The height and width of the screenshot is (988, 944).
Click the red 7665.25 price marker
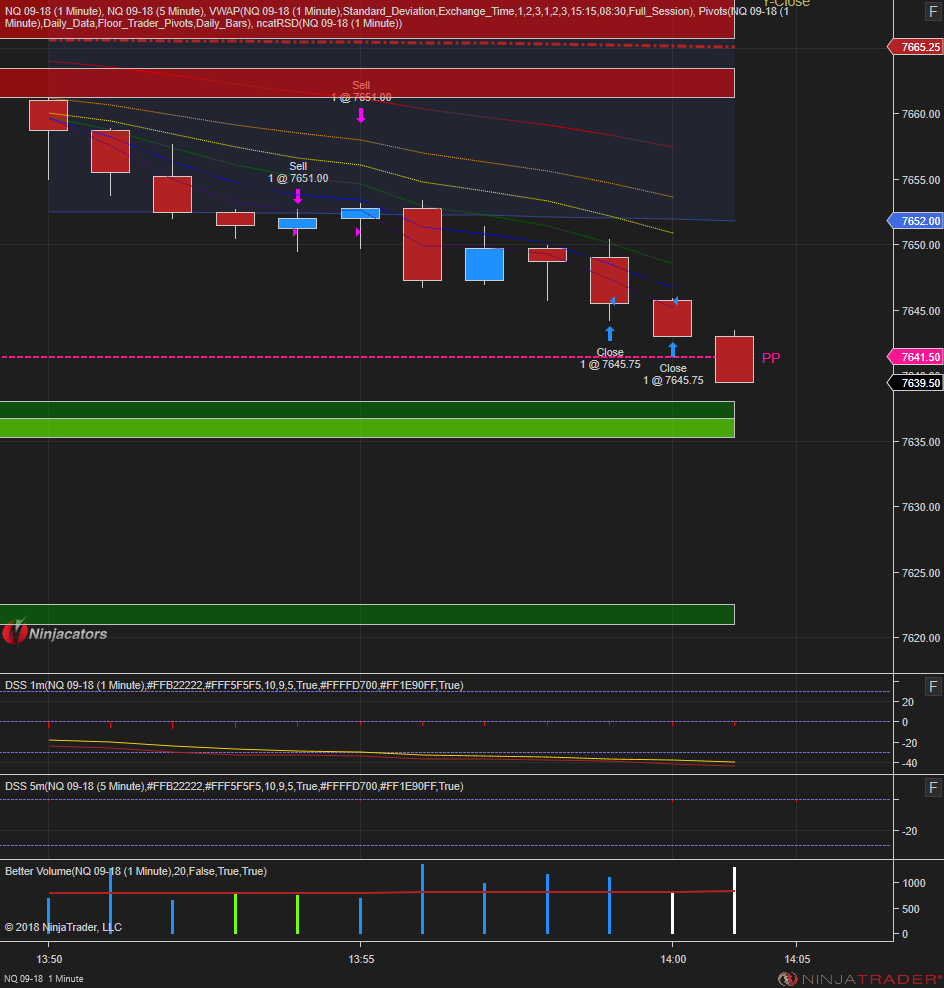tap(916, 47)
